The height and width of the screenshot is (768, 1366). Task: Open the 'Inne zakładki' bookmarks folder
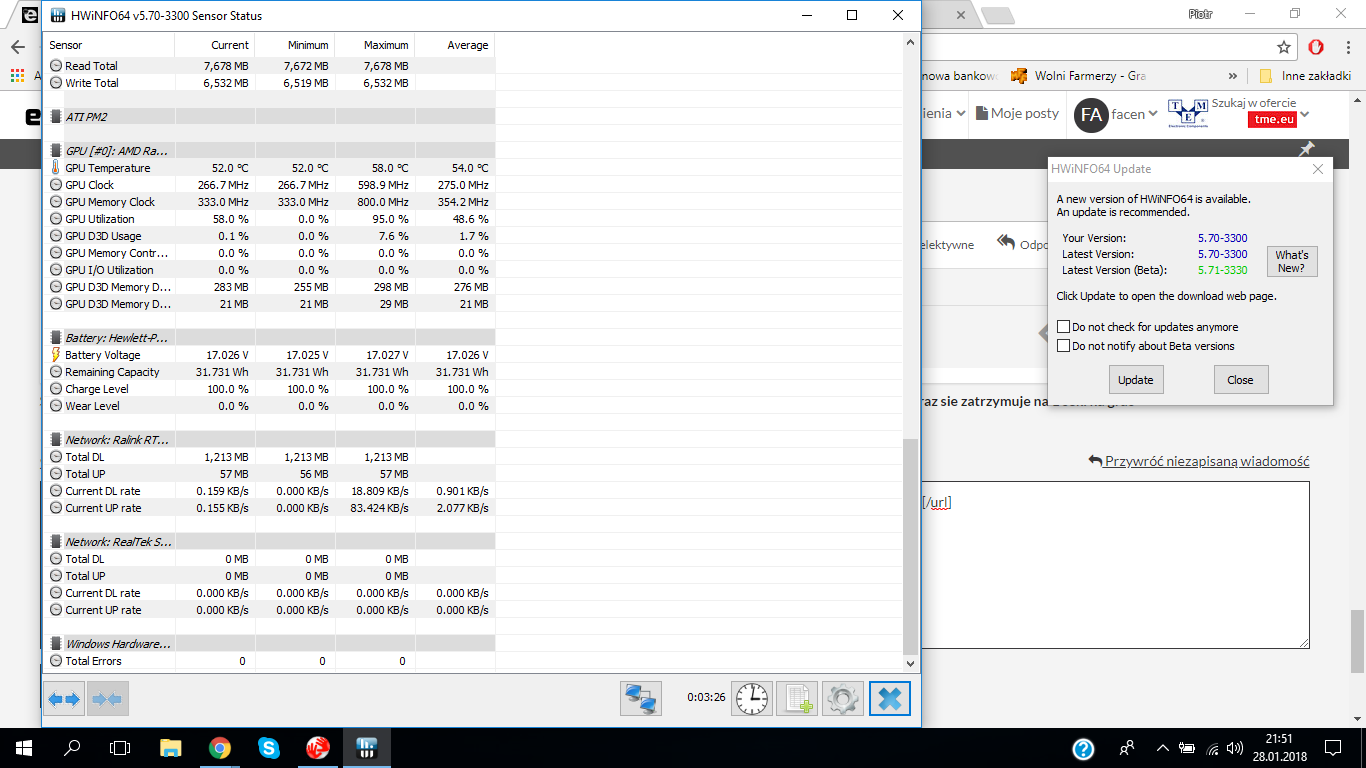[x=1305, y=76]
